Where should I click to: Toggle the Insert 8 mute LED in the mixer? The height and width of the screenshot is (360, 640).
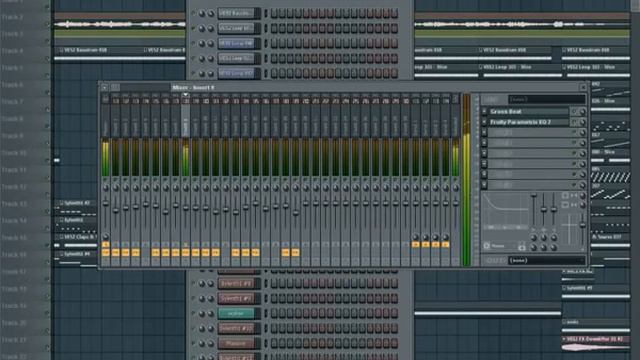pyautogui.click(x=186, y=179)
